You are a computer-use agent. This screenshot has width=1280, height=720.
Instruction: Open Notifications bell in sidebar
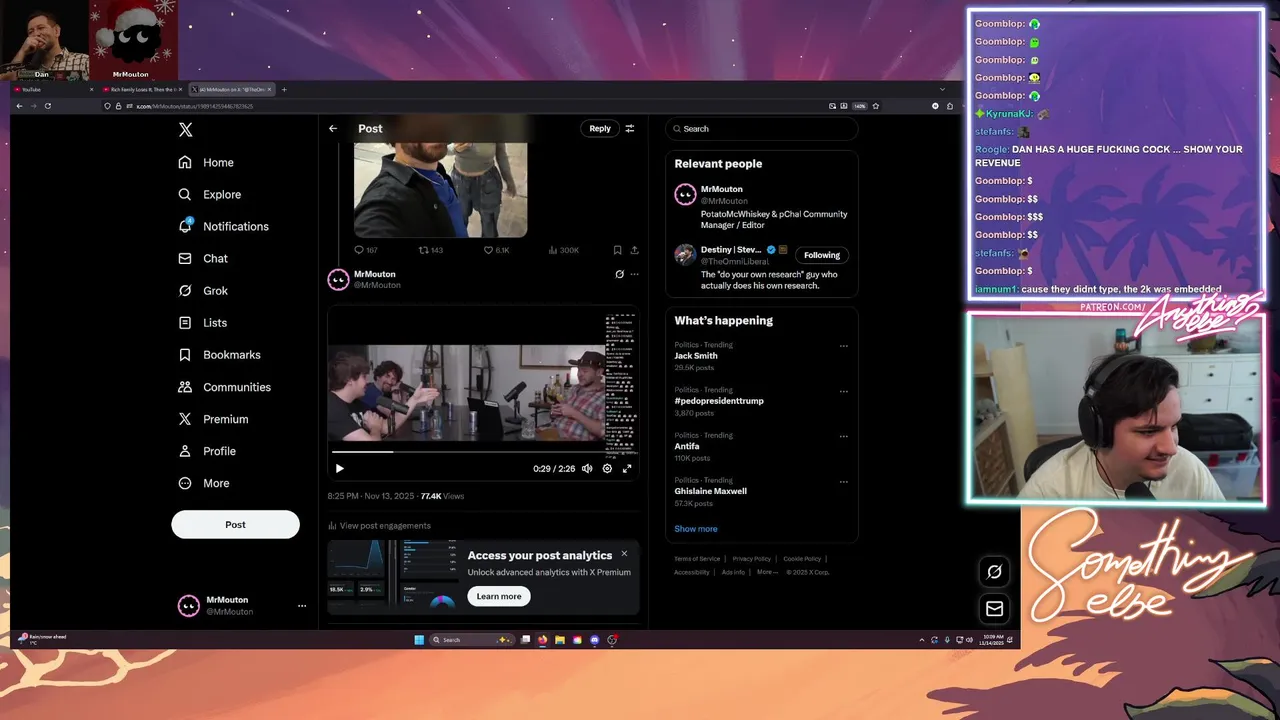223,226
